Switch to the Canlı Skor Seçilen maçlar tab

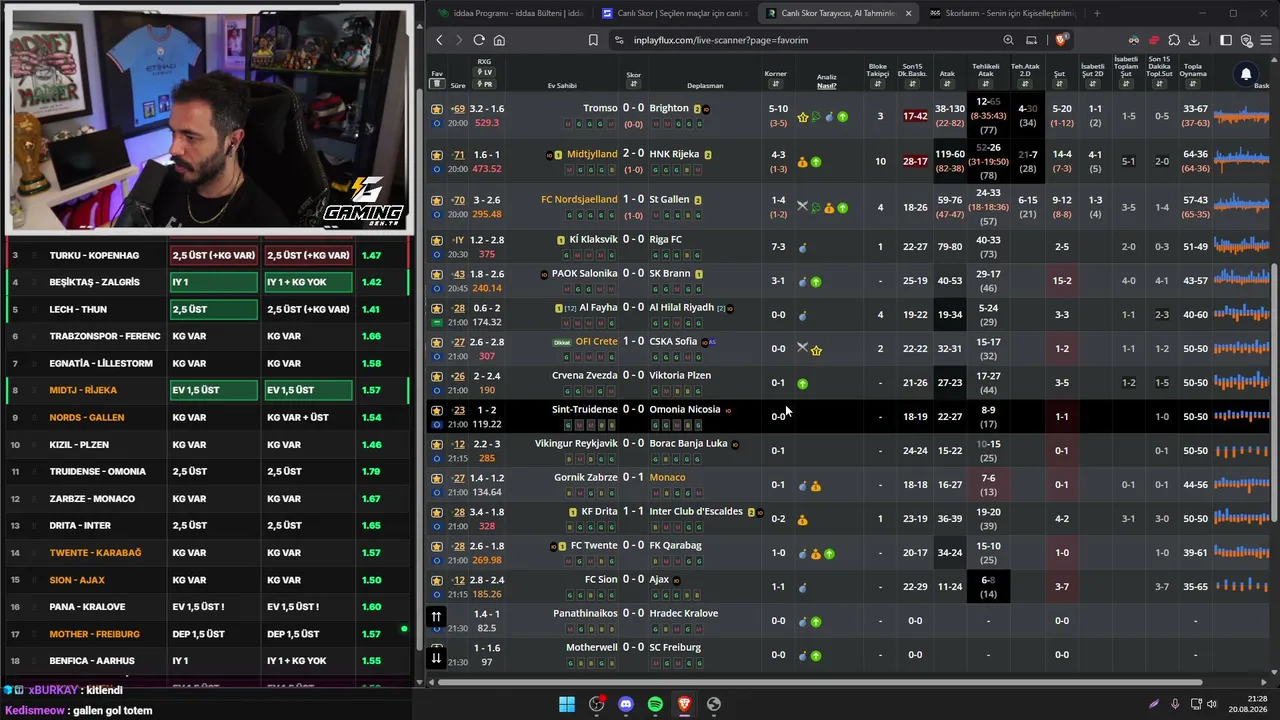673,13
